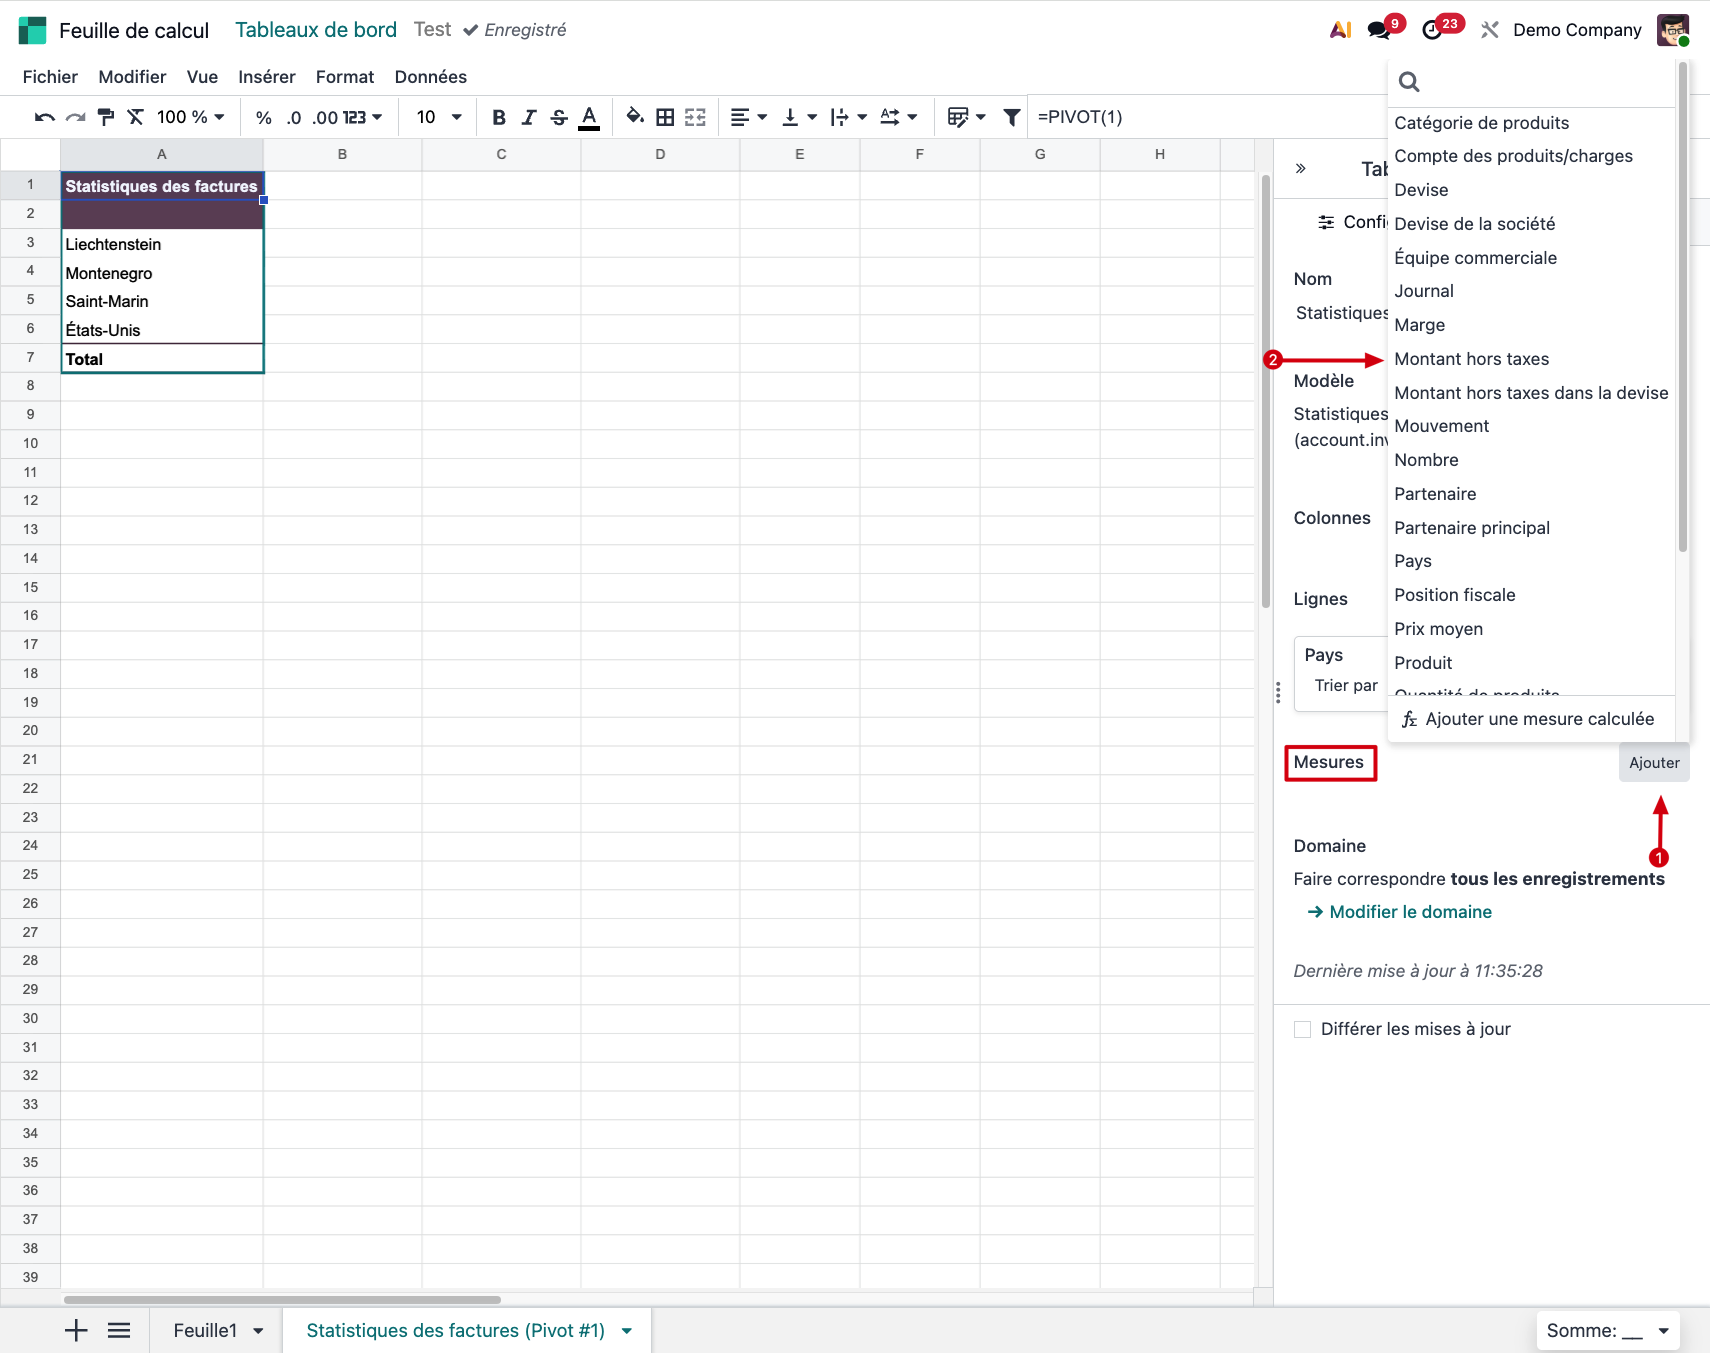Choose Montant hors taxes from the list

click(x=1471, y=359)
